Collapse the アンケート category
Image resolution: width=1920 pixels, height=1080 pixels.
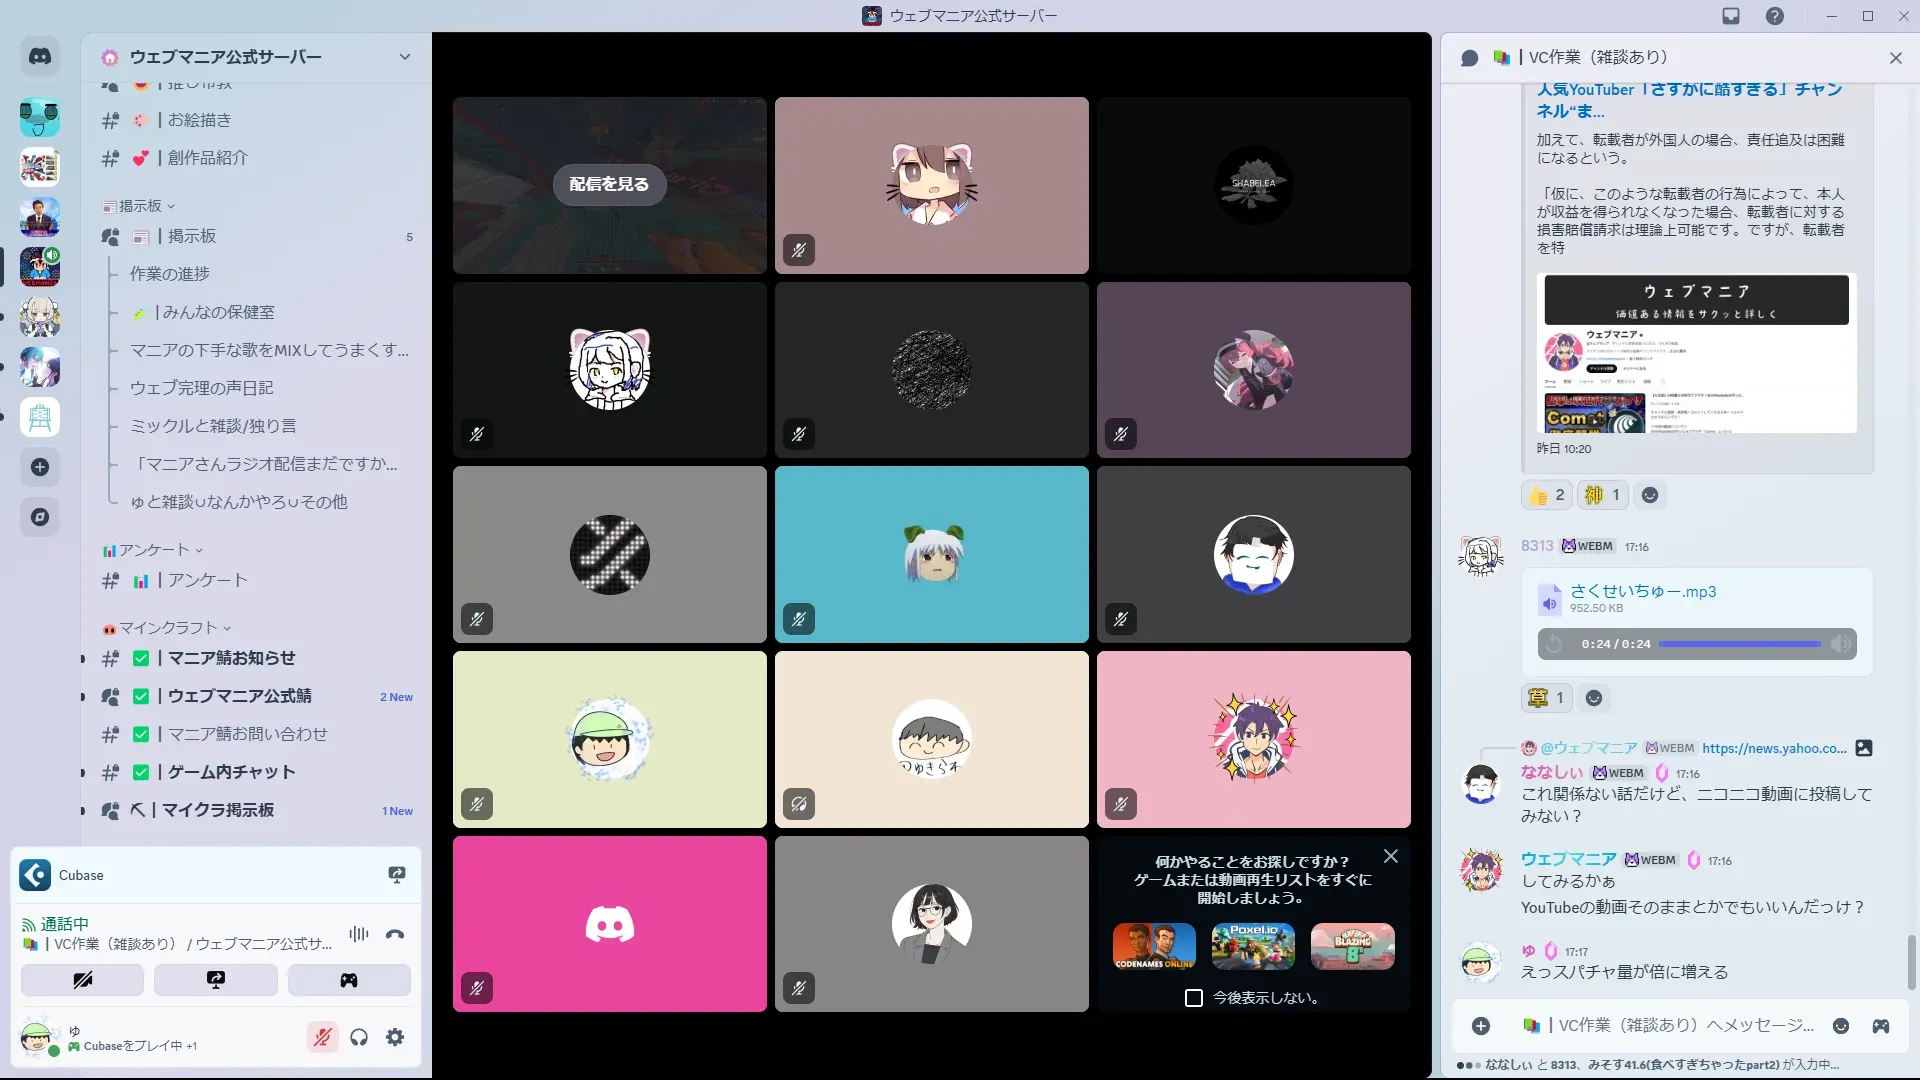click(x=153, y=550)
